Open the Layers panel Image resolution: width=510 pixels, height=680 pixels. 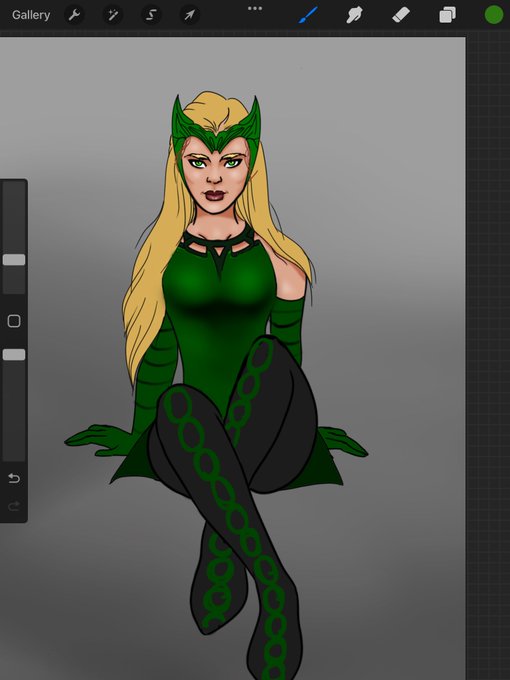448,15
